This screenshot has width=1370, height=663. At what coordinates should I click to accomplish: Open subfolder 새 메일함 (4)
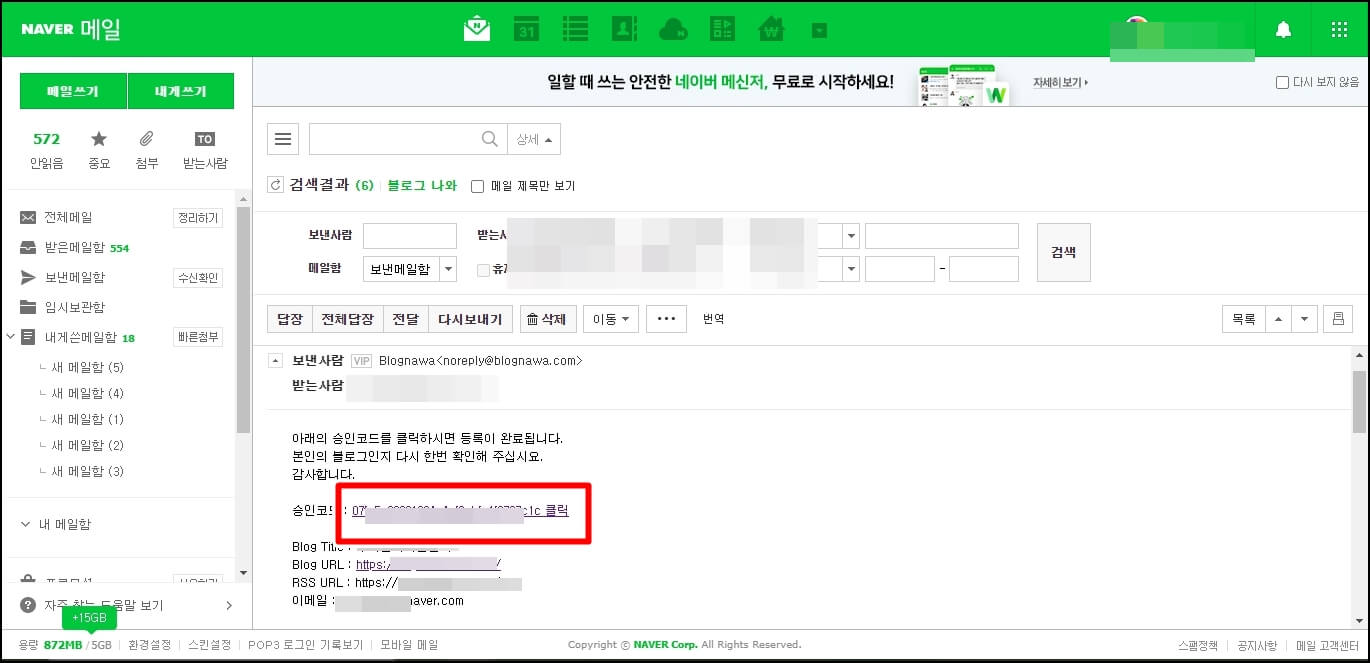(87, 393)
